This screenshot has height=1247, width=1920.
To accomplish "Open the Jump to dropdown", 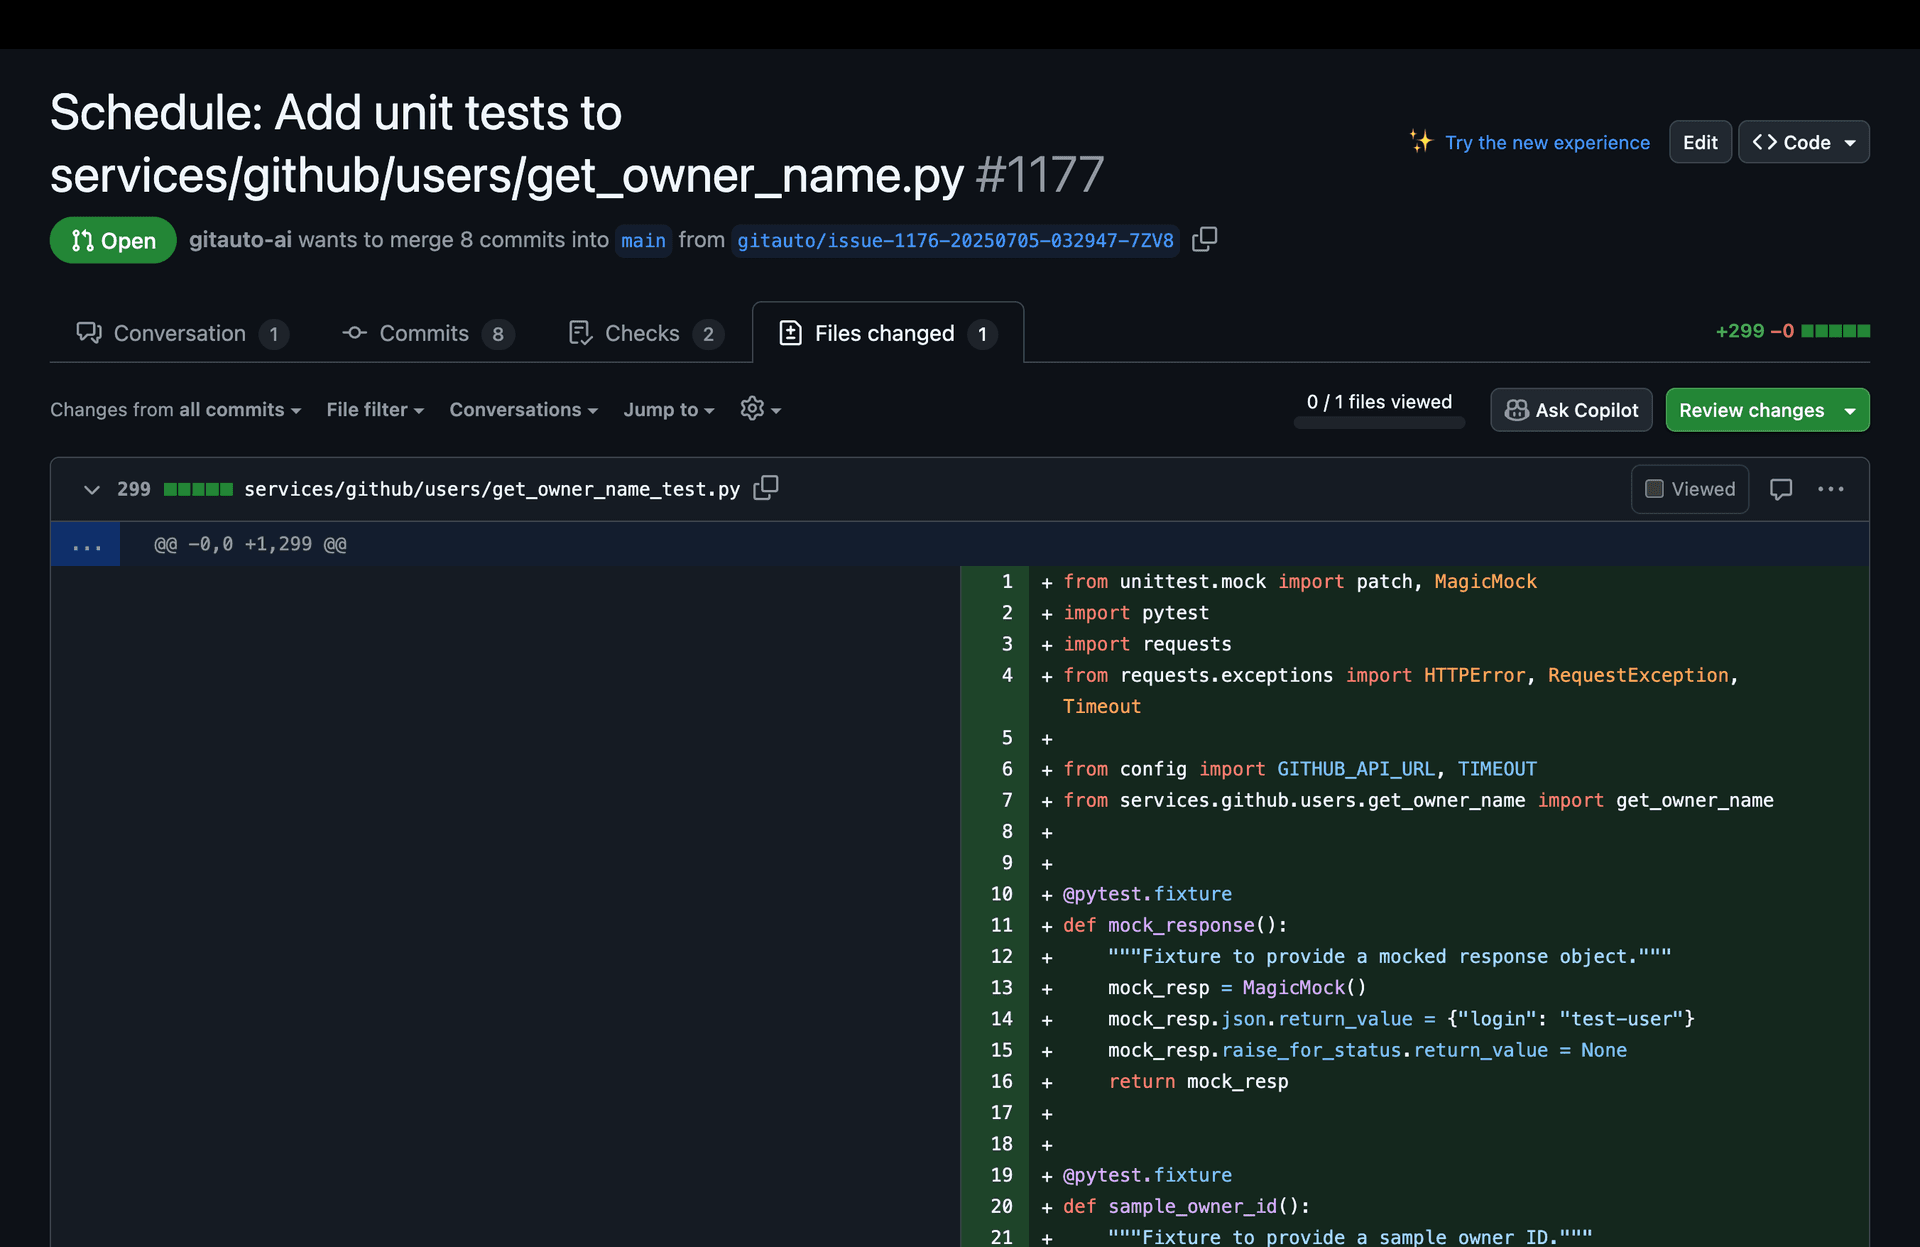I will (x=669, y=410).
